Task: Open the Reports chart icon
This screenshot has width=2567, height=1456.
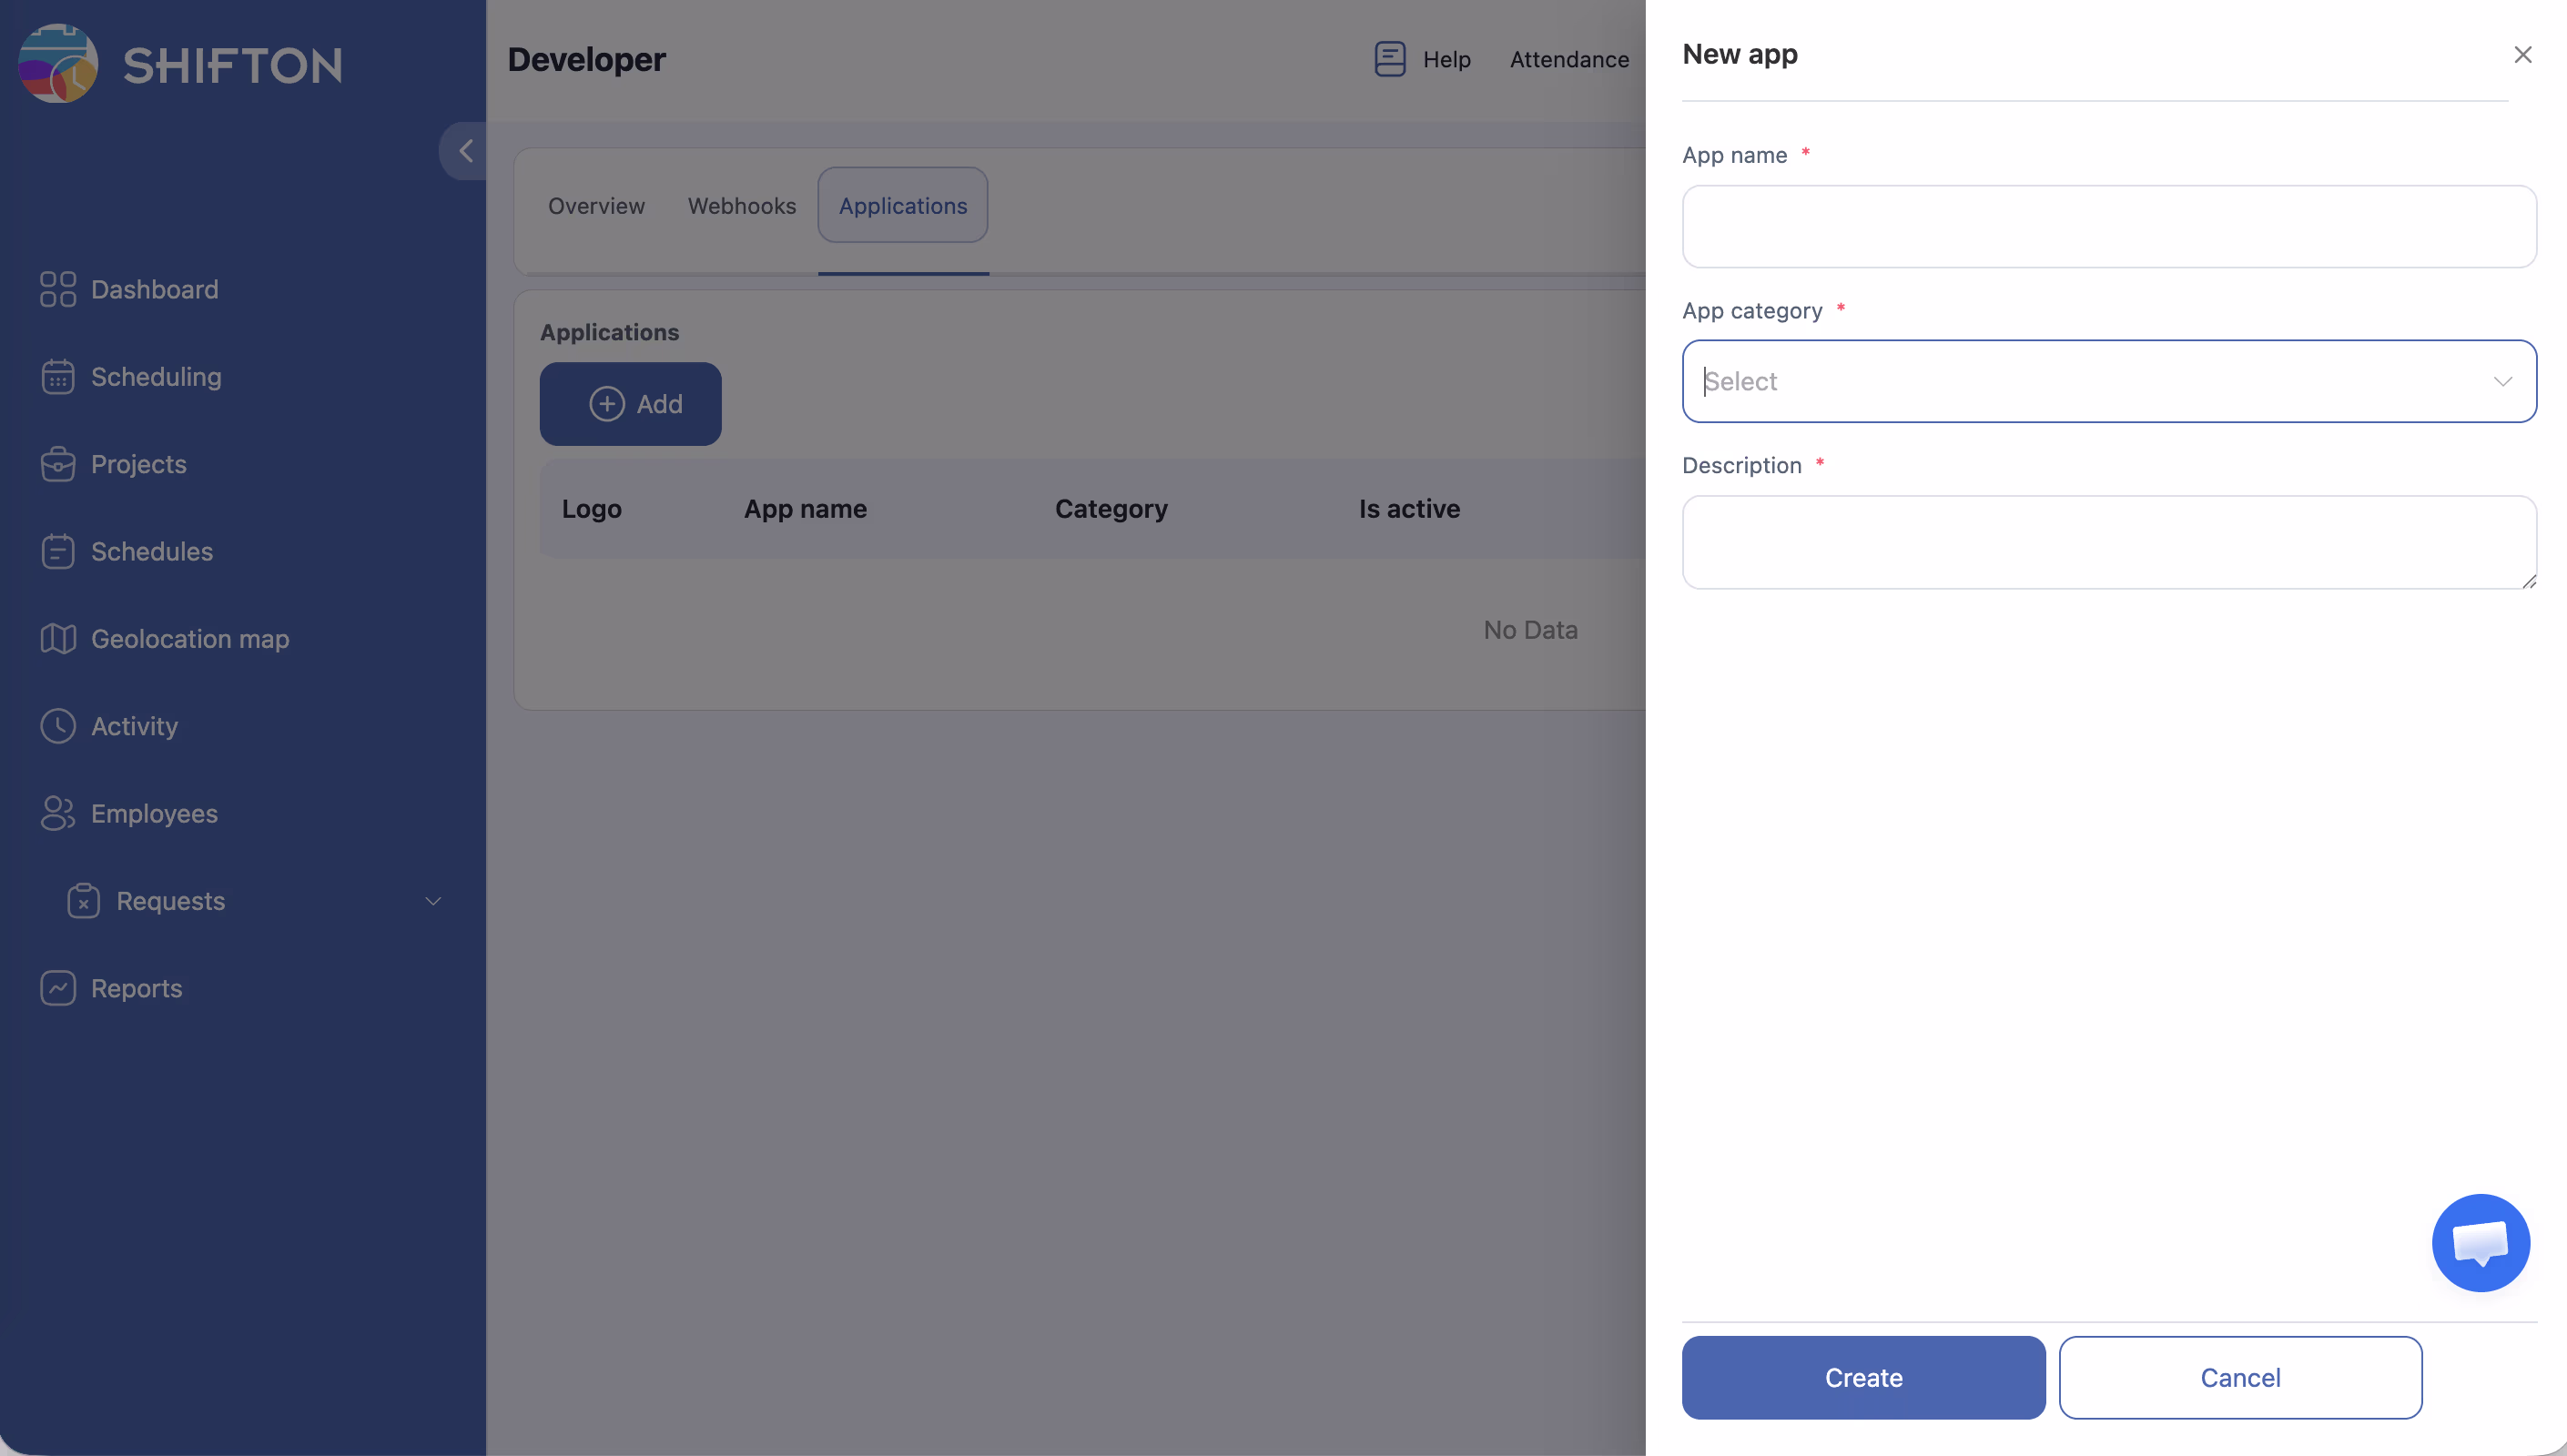Action: coord(58,988)
